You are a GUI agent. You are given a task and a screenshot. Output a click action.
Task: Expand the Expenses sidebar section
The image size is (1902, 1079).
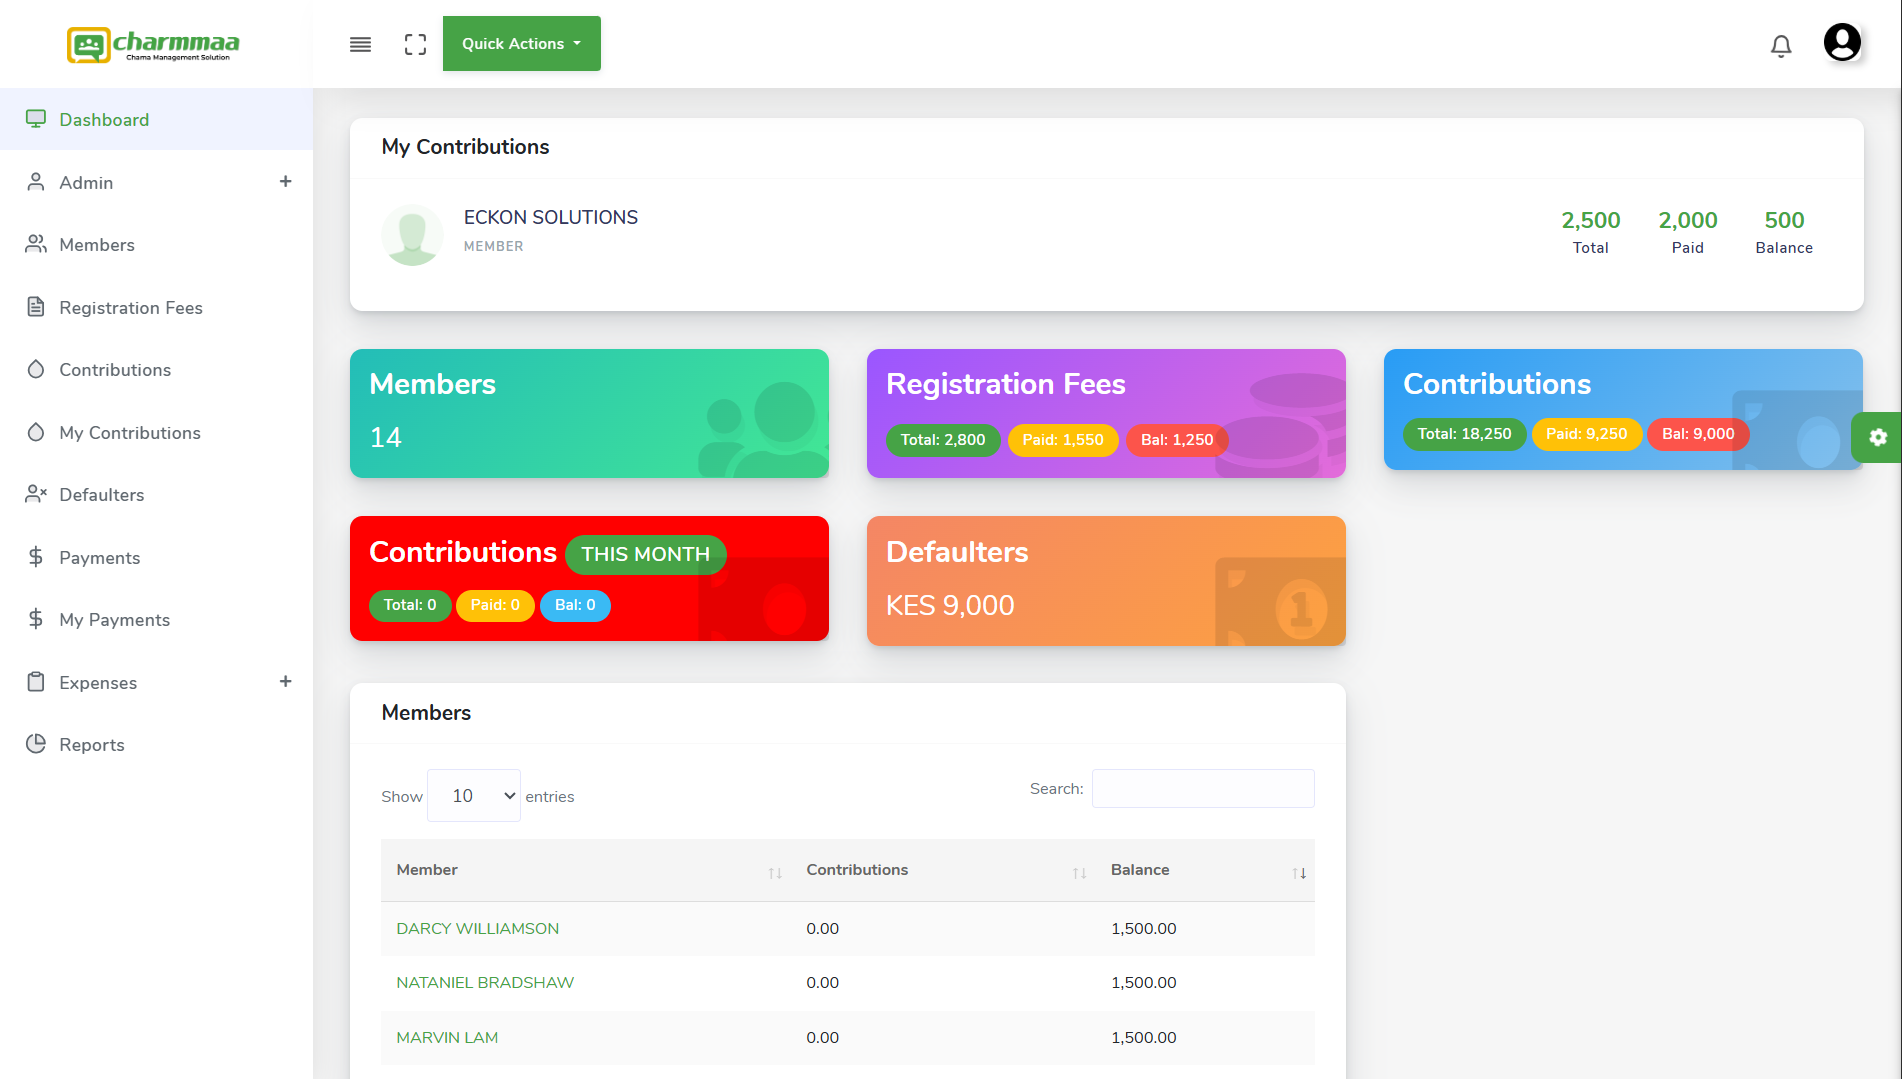pyautogui.click(x=286, y=681)
